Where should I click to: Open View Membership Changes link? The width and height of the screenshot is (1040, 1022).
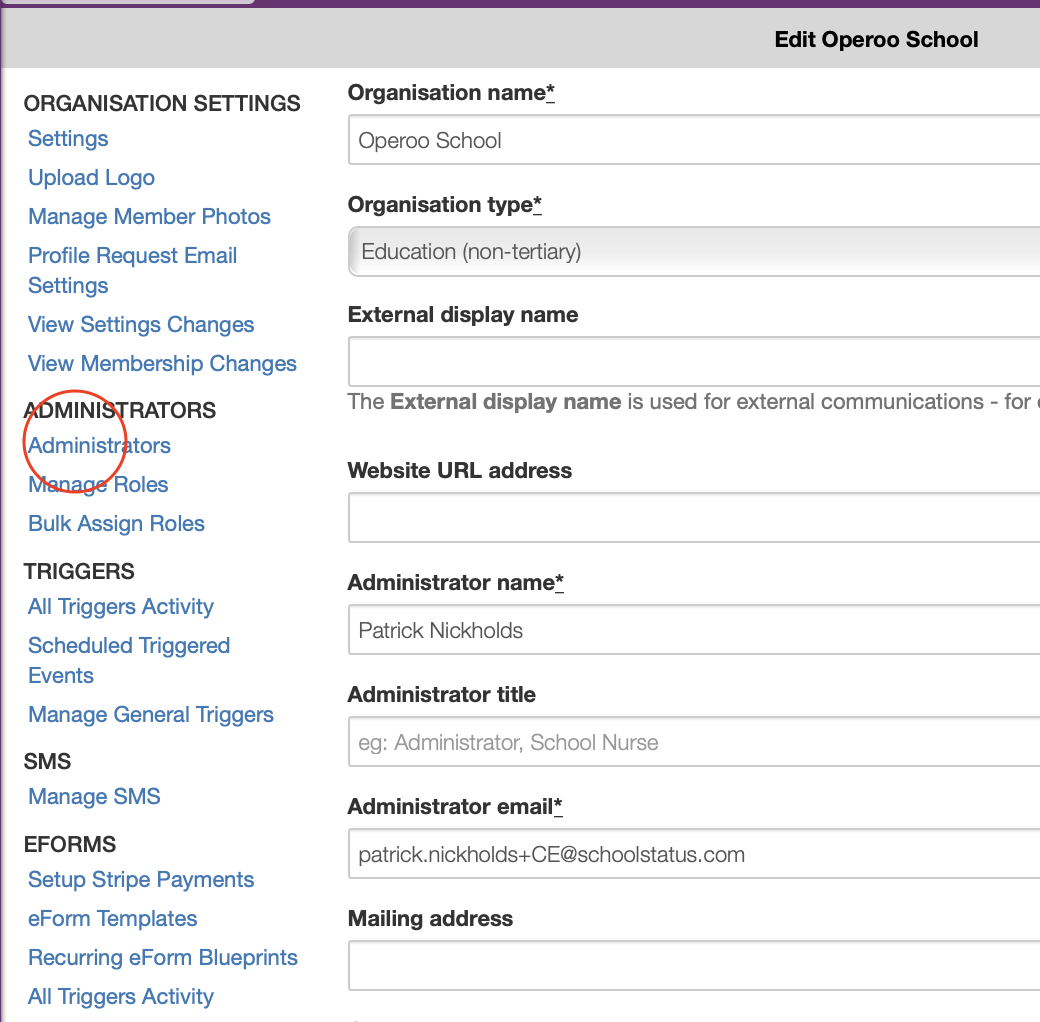point(162,364)
